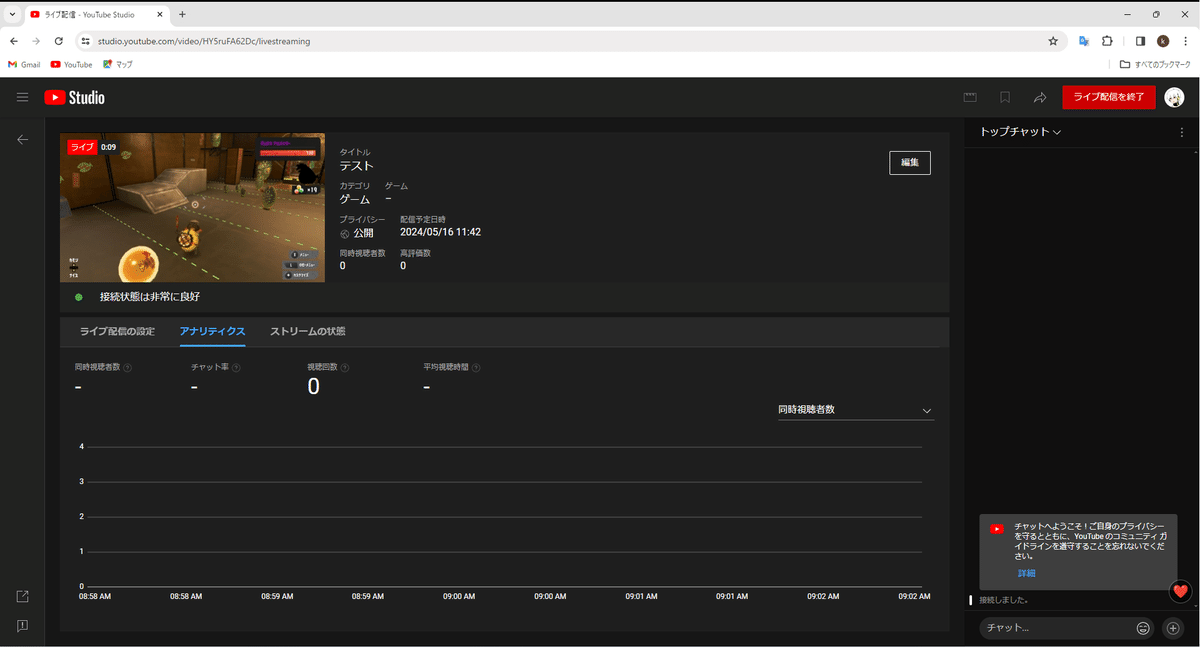This screenshot has width=1200, height=647.
Task: View site information icon in address bar
Action: pos(86,41)
